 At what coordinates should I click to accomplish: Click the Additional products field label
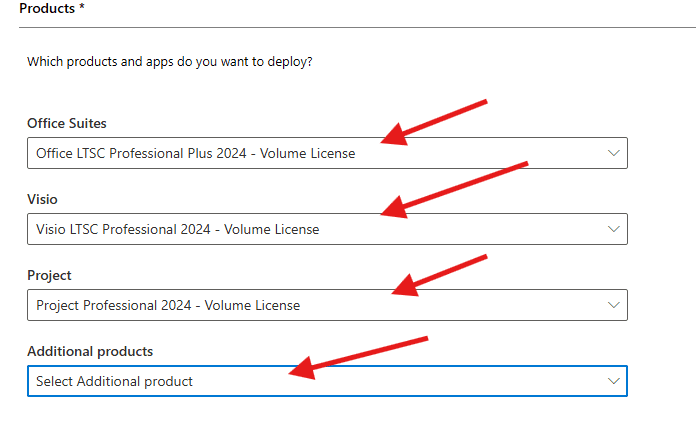pyautogui.click(x=90, y=351)
